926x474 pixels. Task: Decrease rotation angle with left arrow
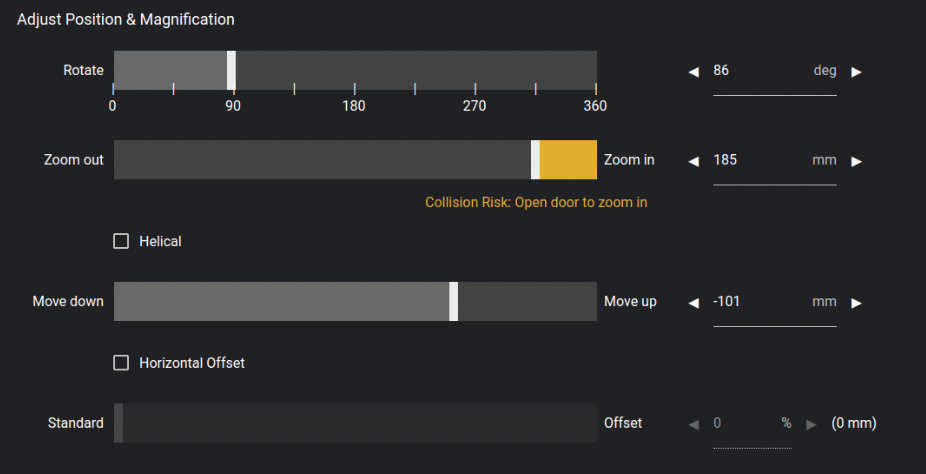click(694, 72)
